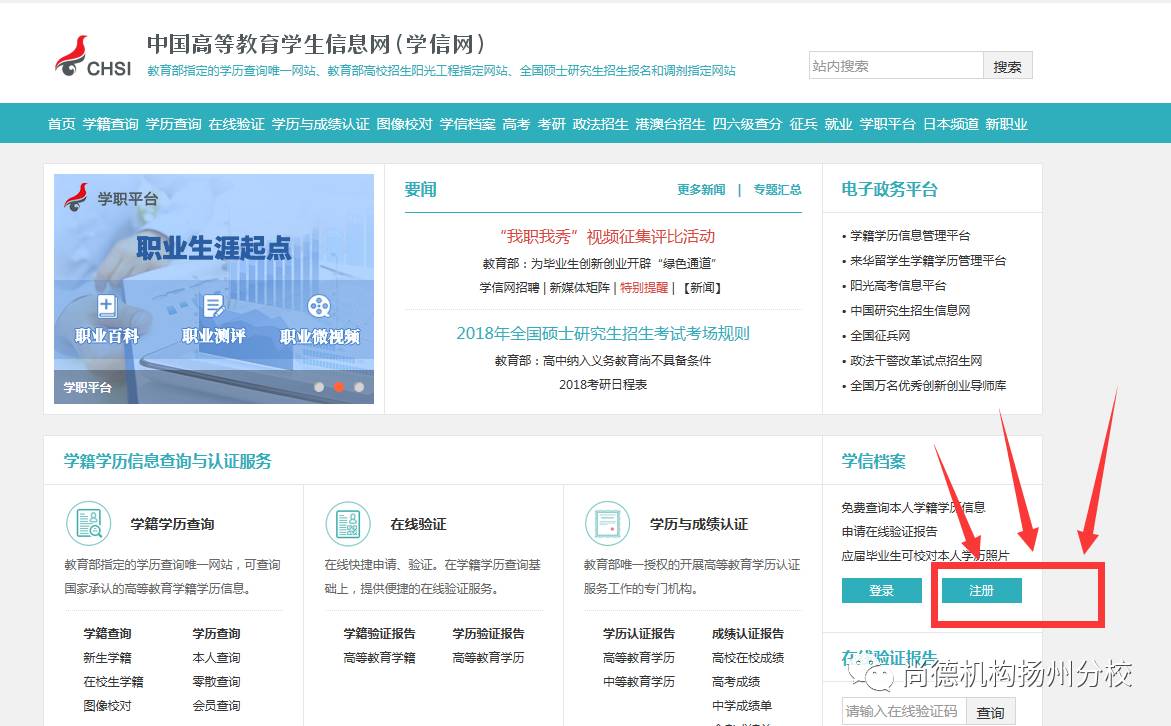Click the 在线验证 circular icon
This screenshot has width=1171, height=726.
pyautogui.click(x=348, y=523)
